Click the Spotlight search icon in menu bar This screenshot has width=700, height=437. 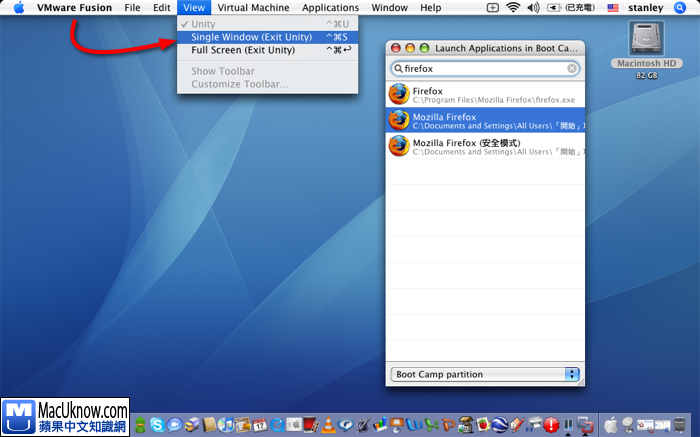pos(680,8)
